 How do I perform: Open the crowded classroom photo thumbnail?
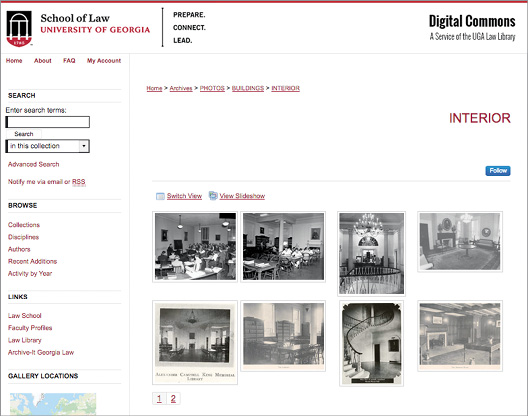pyautogui.click(x=195, y=247)
